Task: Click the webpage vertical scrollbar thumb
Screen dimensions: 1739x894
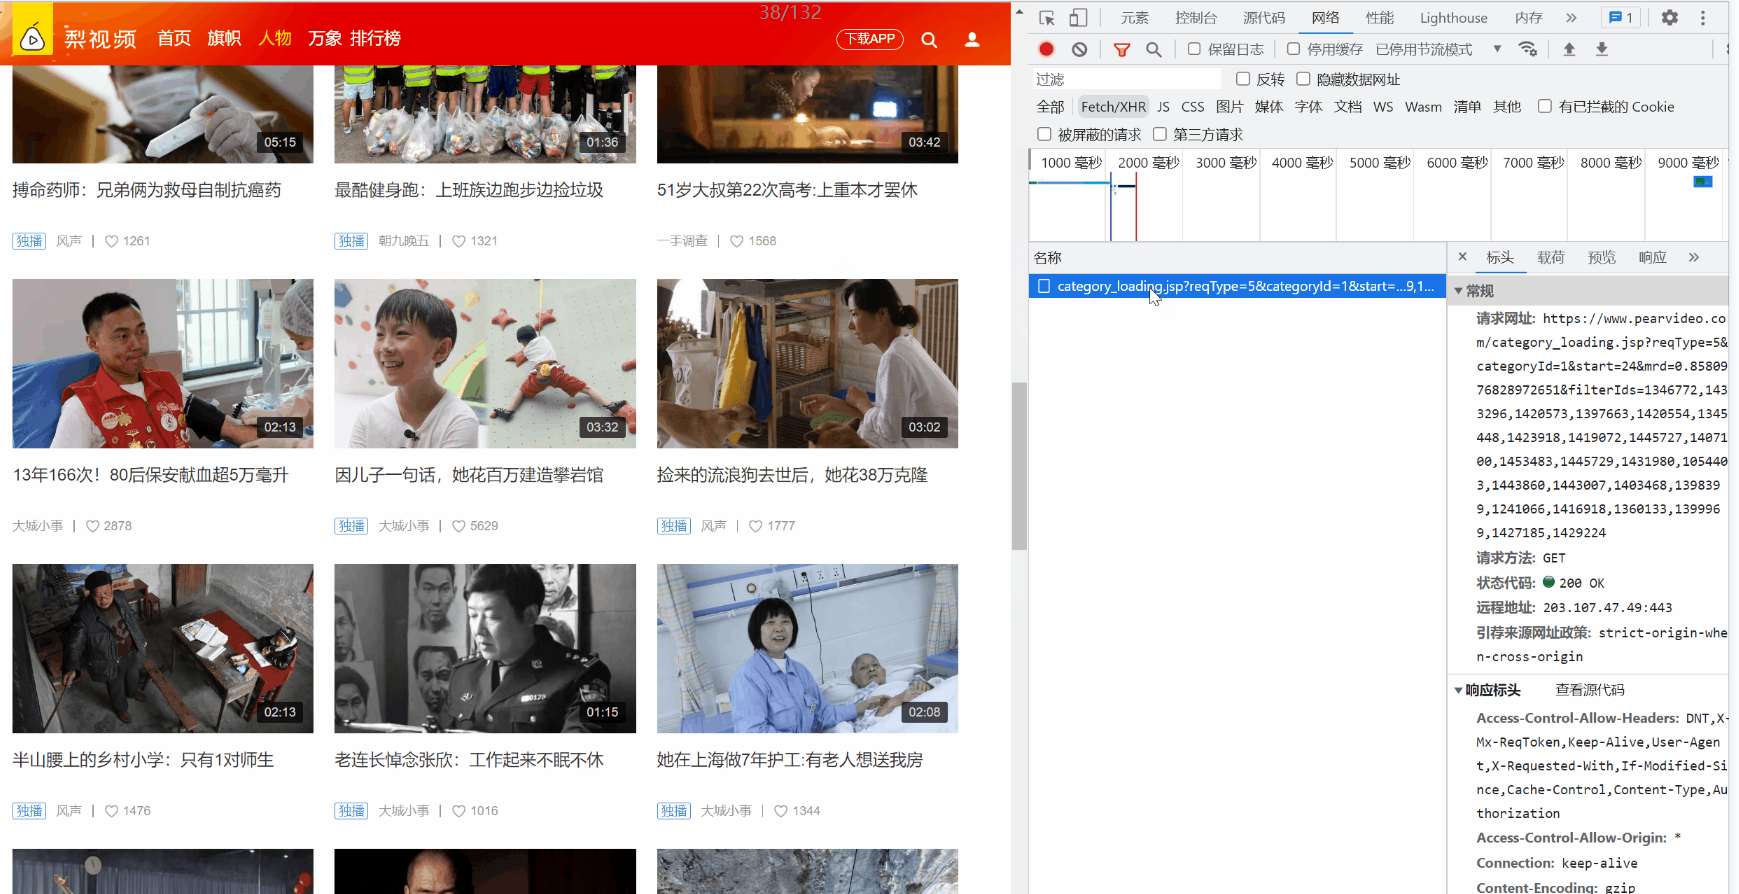Action: [1019, 466]
